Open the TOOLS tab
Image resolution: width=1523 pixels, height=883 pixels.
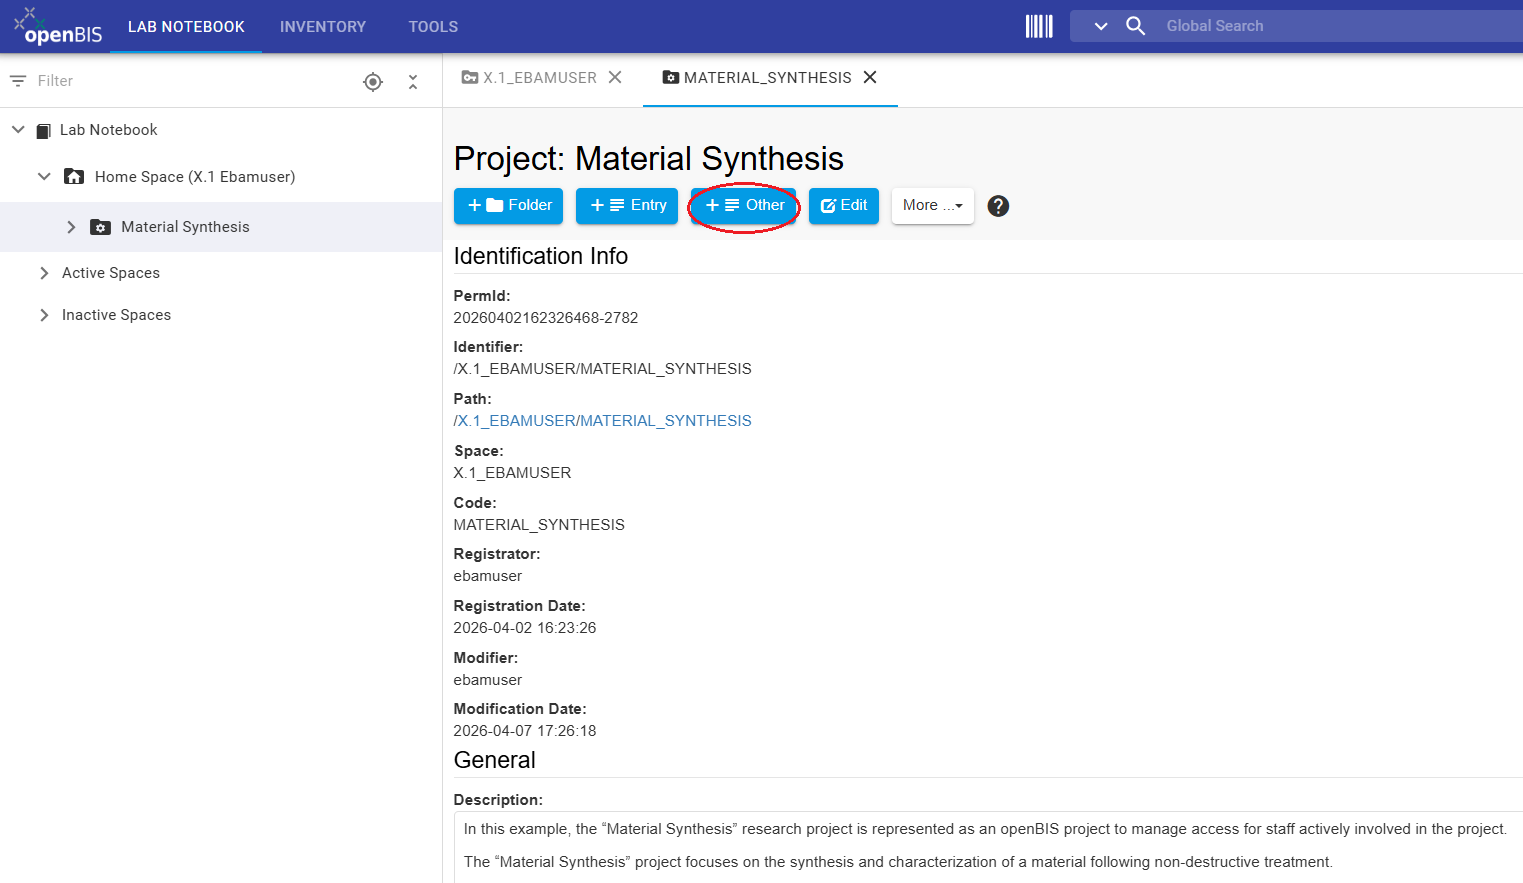pyautogui.click(x=433, y=27)
